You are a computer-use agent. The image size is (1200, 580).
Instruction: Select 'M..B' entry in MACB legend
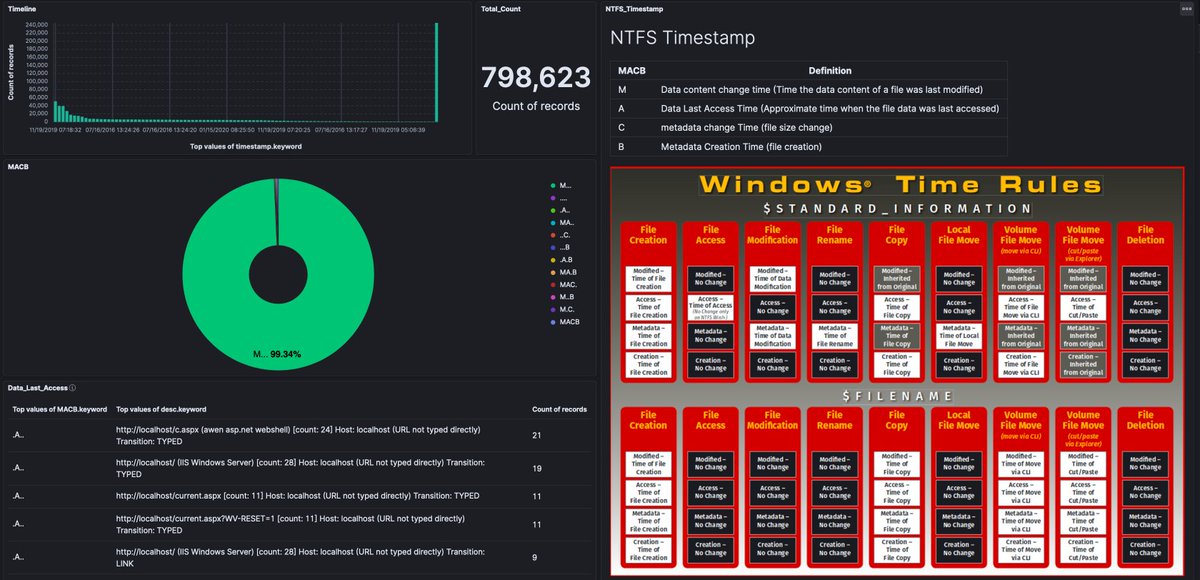pos(566,295)
